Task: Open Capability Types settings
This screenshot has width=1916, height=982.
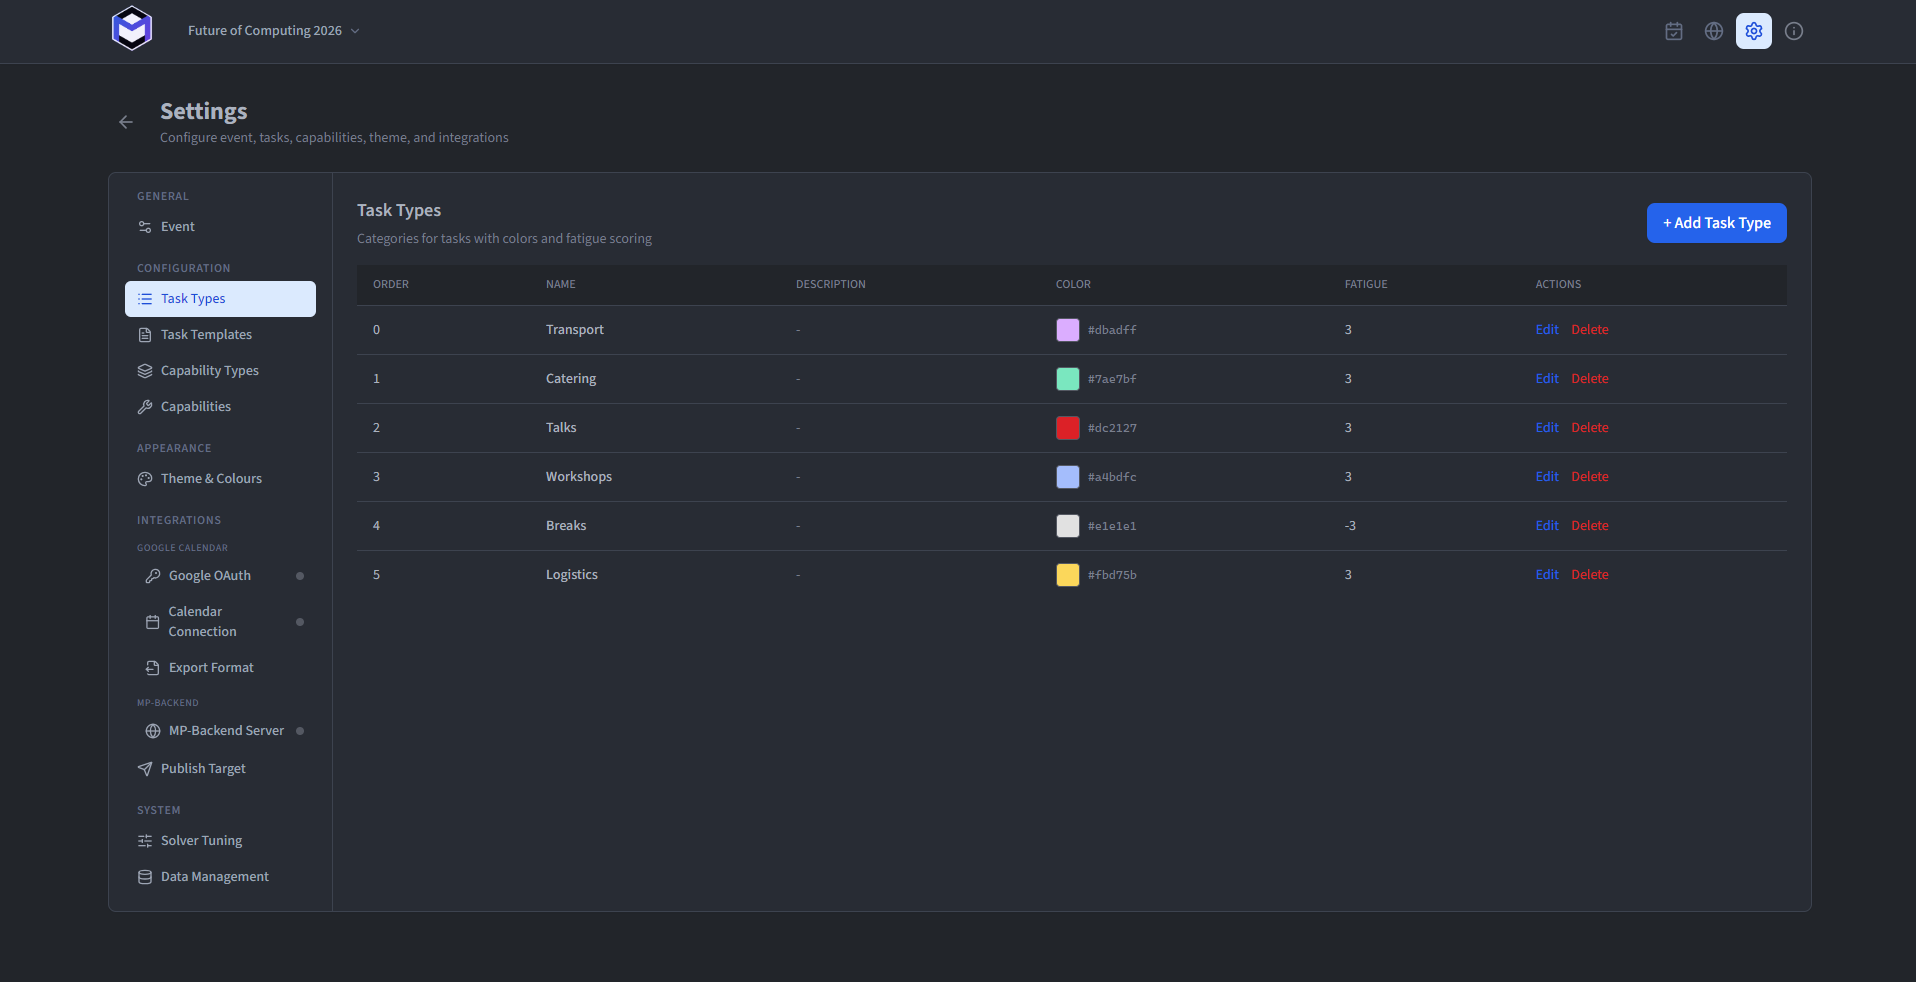Action: point(220,371)
